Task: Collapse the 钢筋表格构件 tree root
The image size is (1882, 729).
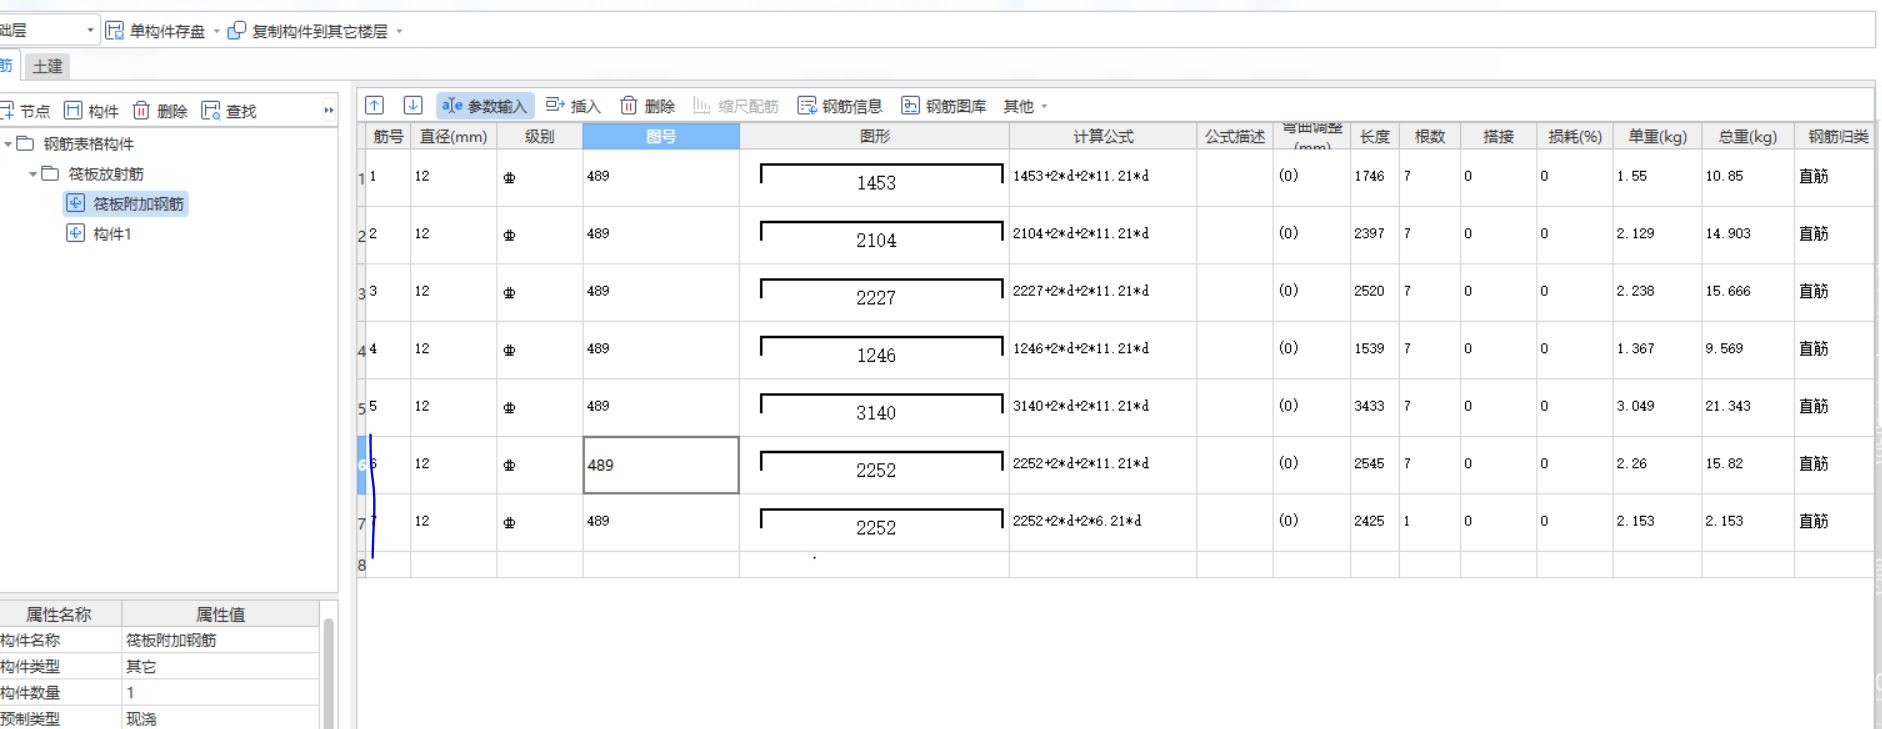Action: click(8, 144)
